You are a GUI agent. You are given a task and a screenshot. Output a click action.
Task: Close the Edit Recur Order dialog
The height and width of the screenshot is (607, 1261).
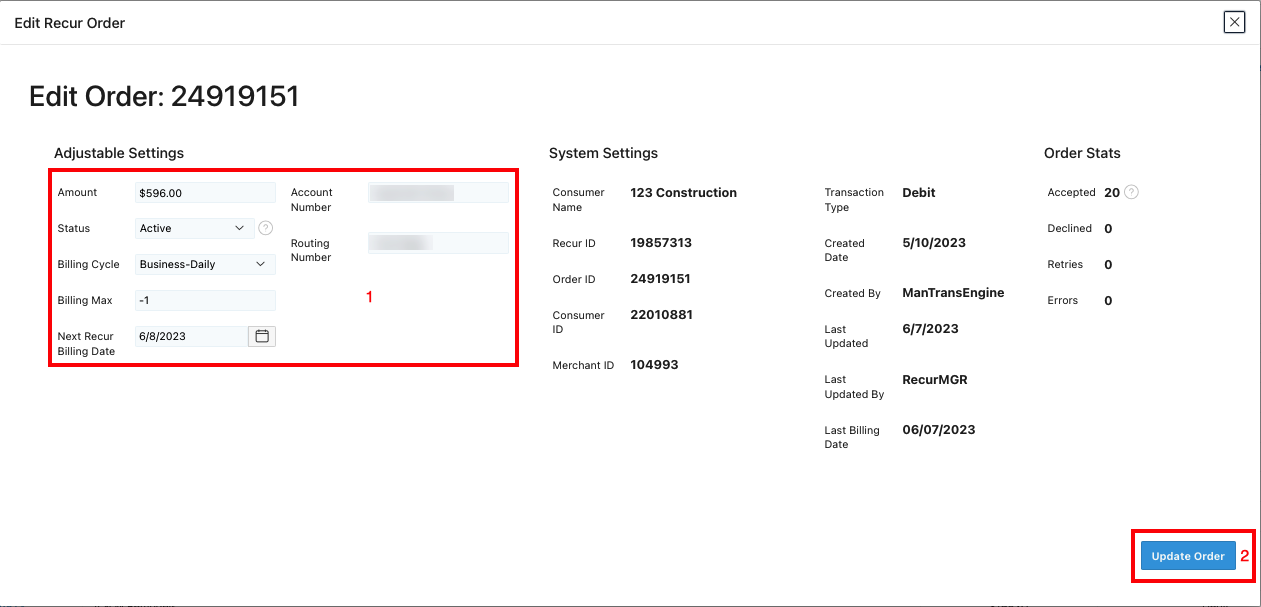pyautogui.click(x=1234, y=22)
